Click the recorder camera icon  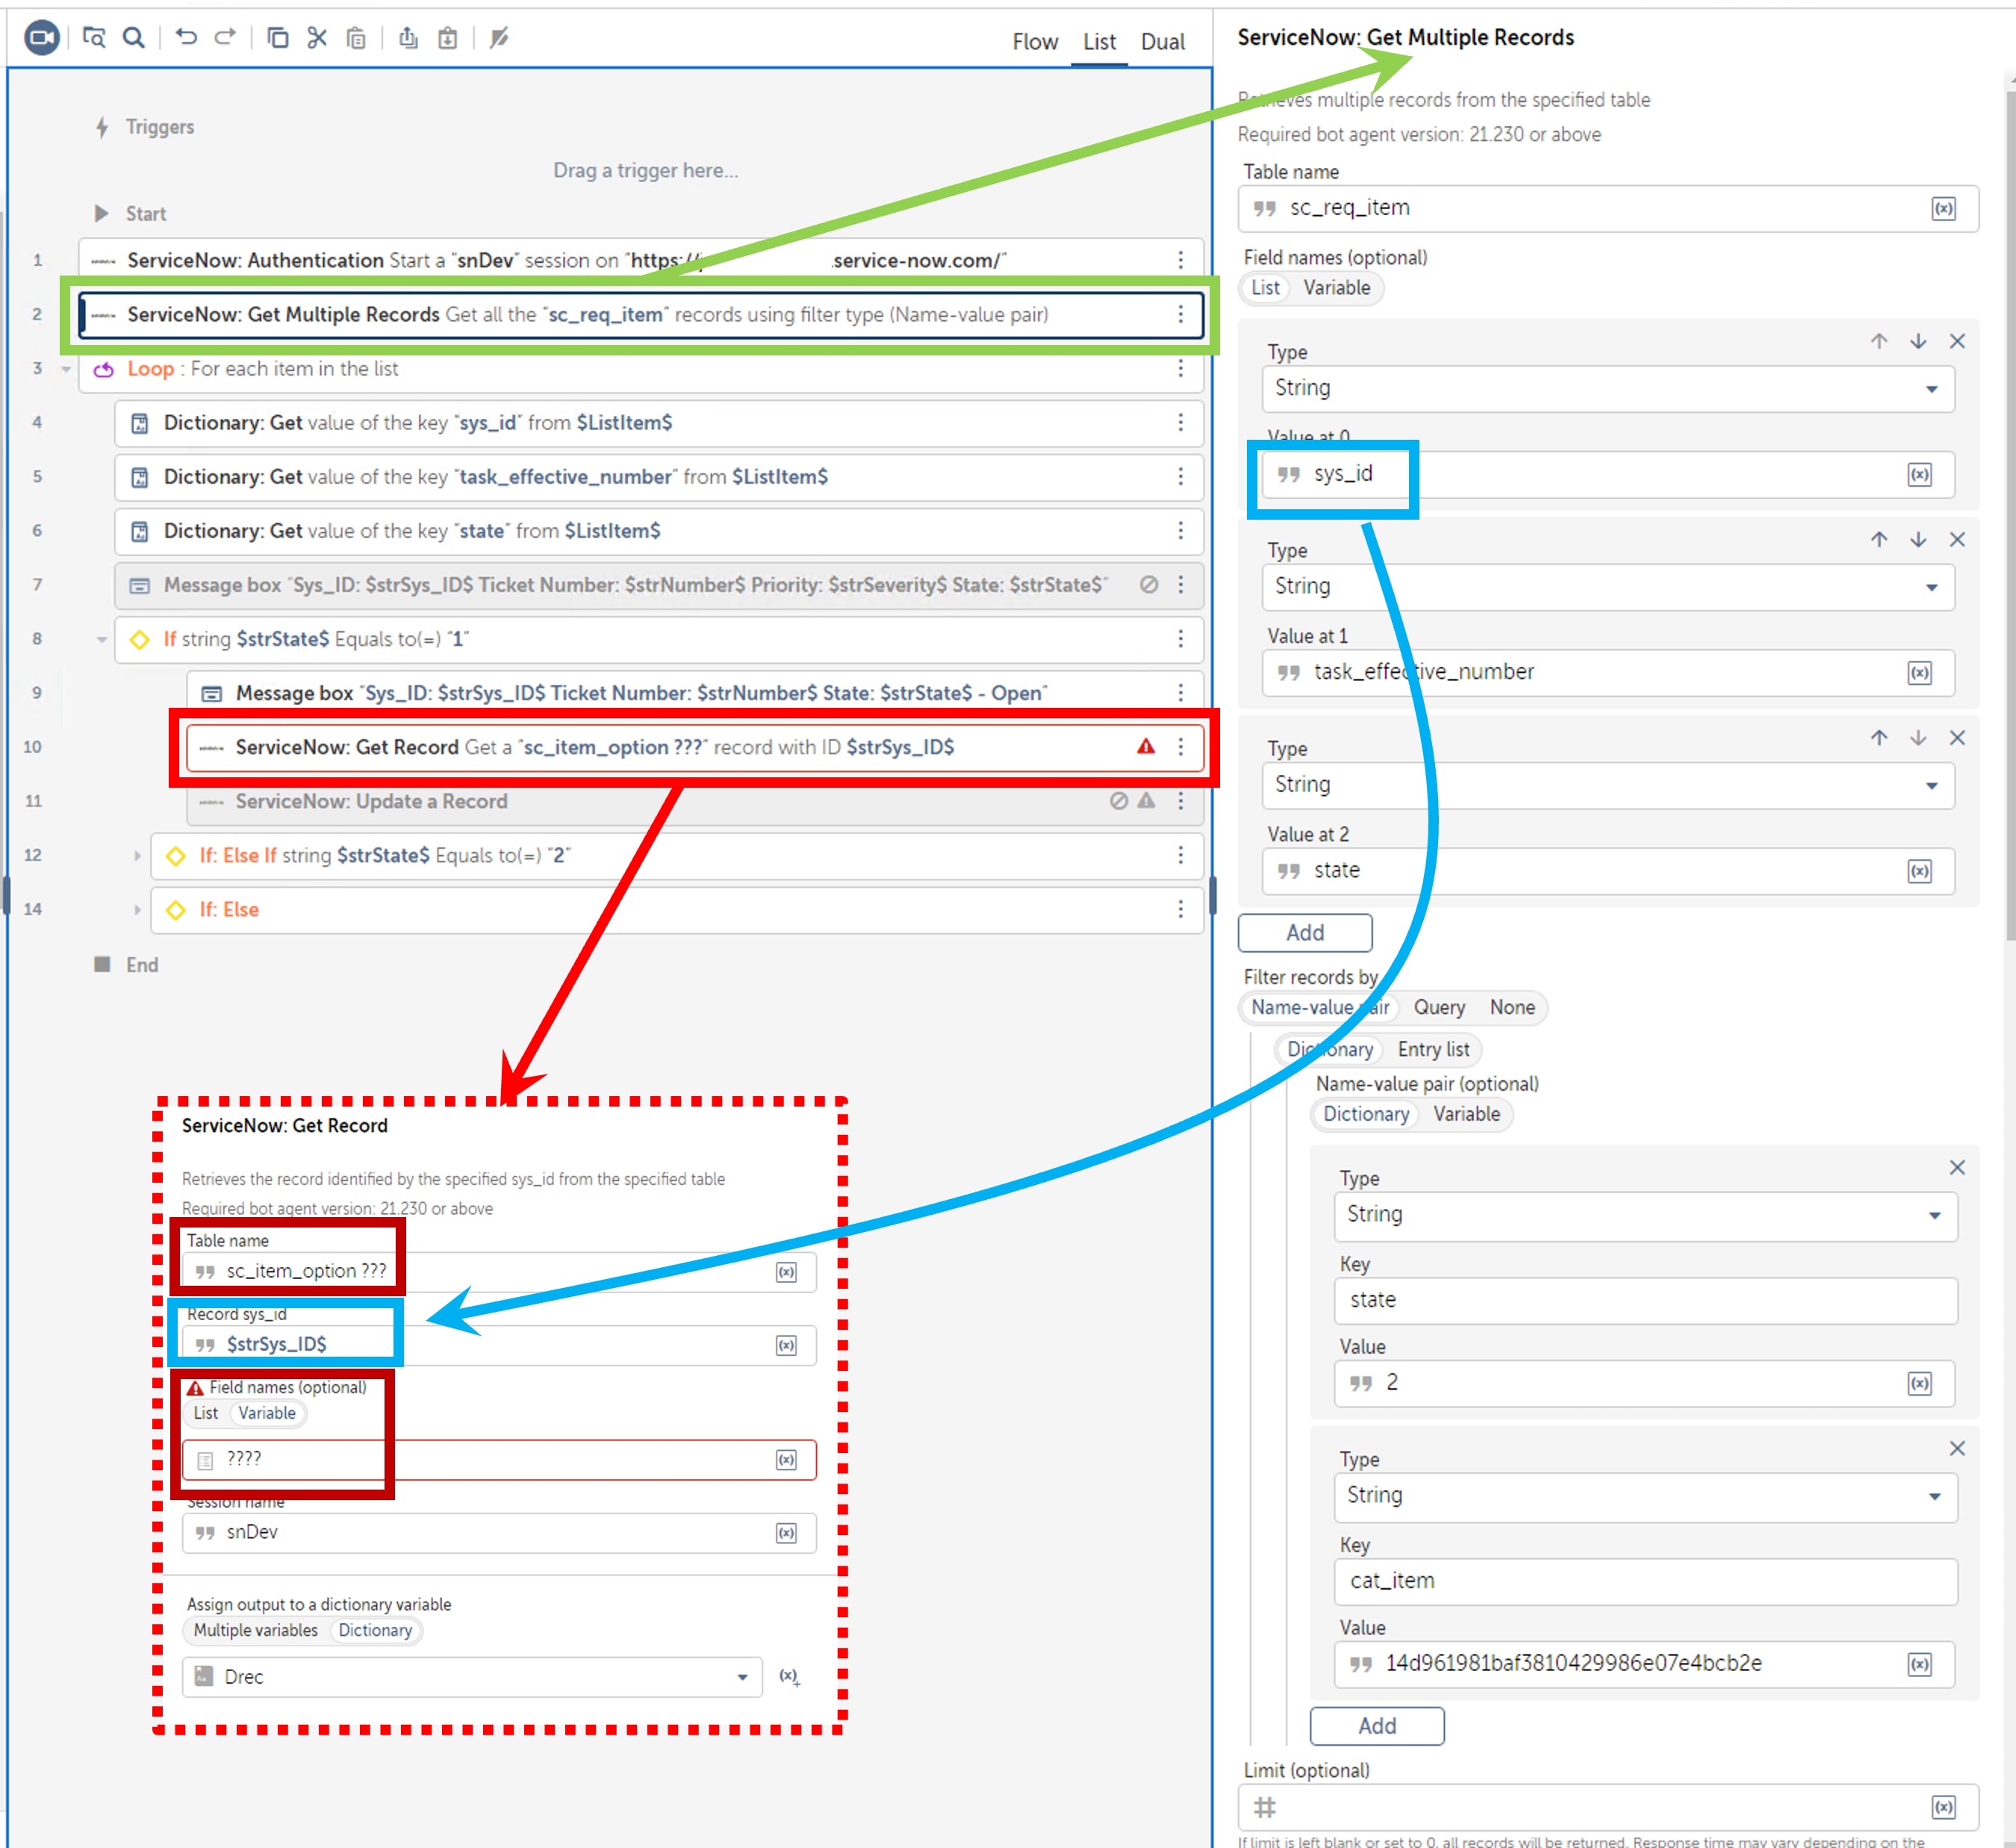click(x=42, y=38)
